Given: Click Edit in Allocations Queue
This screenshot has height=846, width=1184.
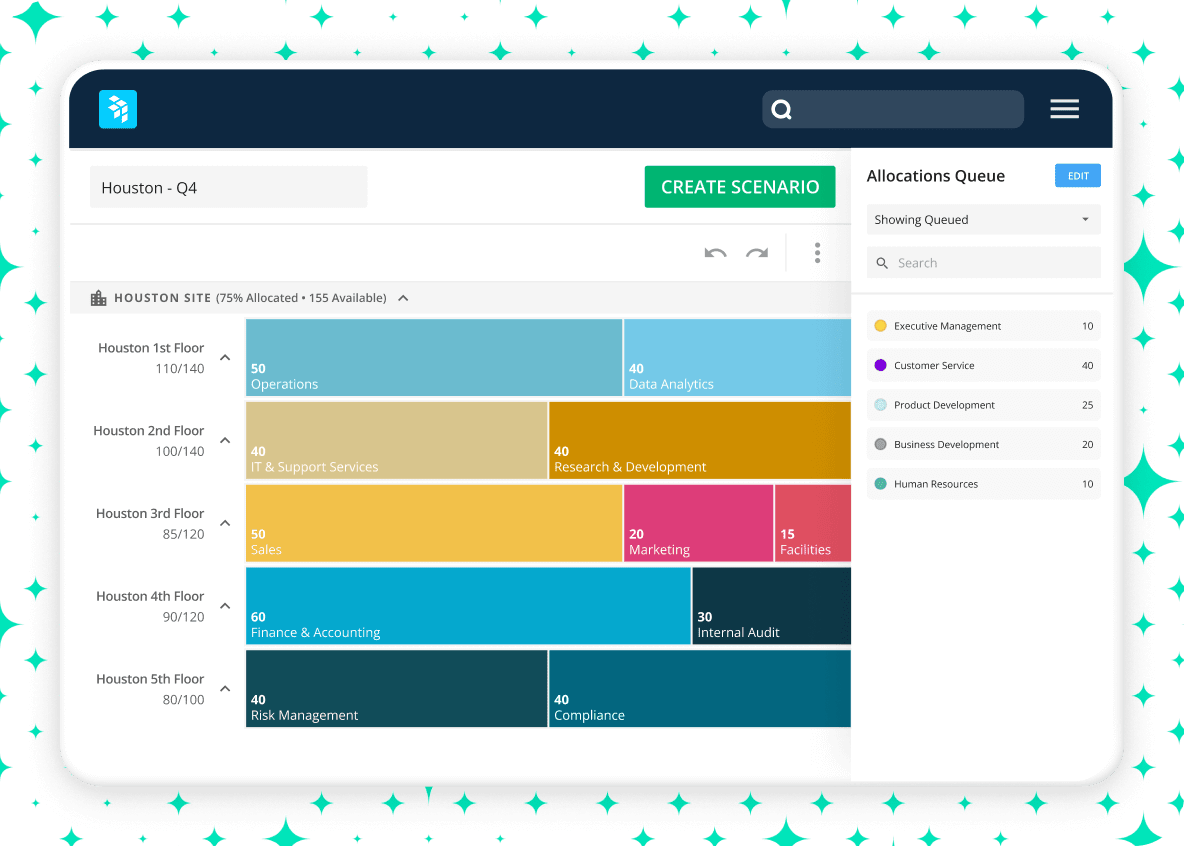Looking at the screenshot, I should (x=1077, y=176).
